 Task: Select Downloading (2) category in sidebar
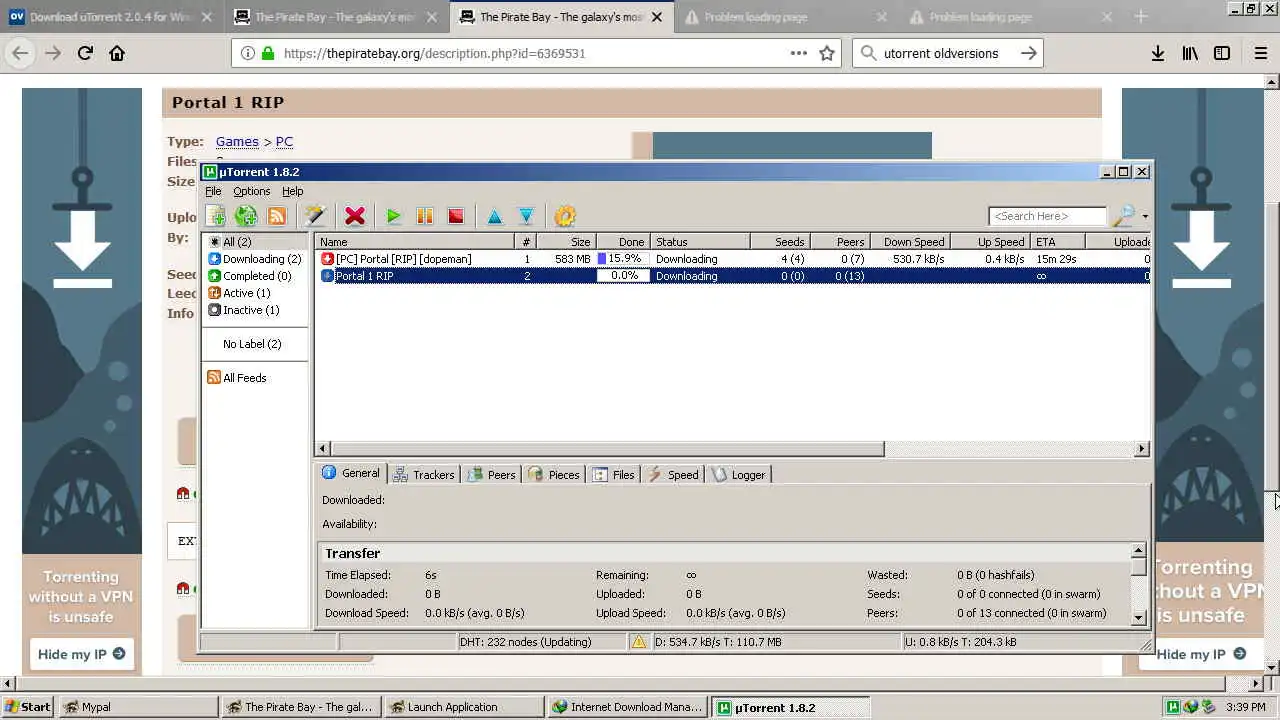[x=255, y=259]
